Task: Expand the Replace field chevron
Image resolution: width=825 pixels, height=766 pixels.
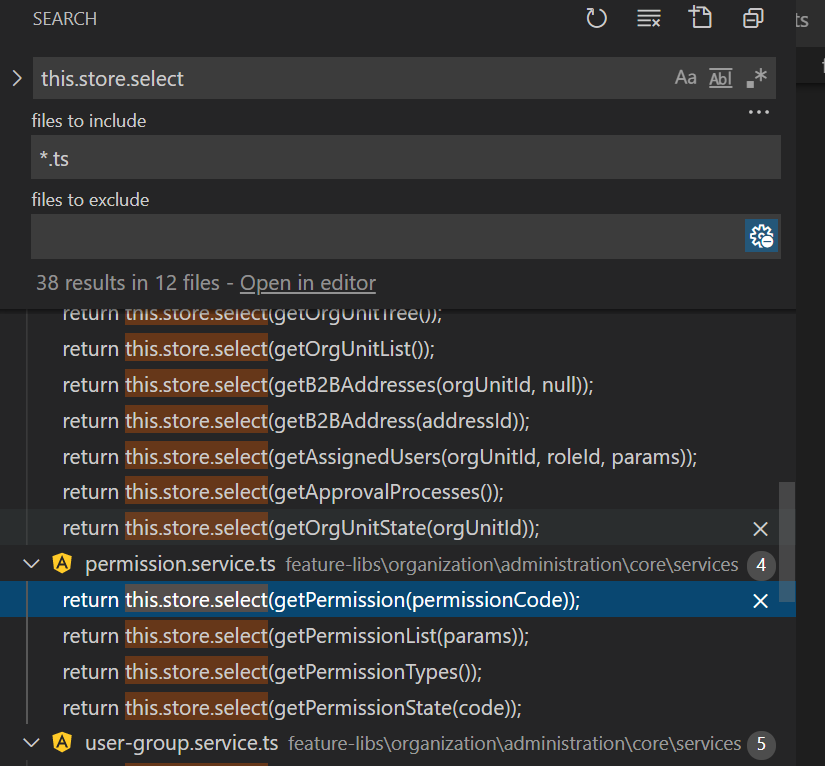Action: point(16,78)
